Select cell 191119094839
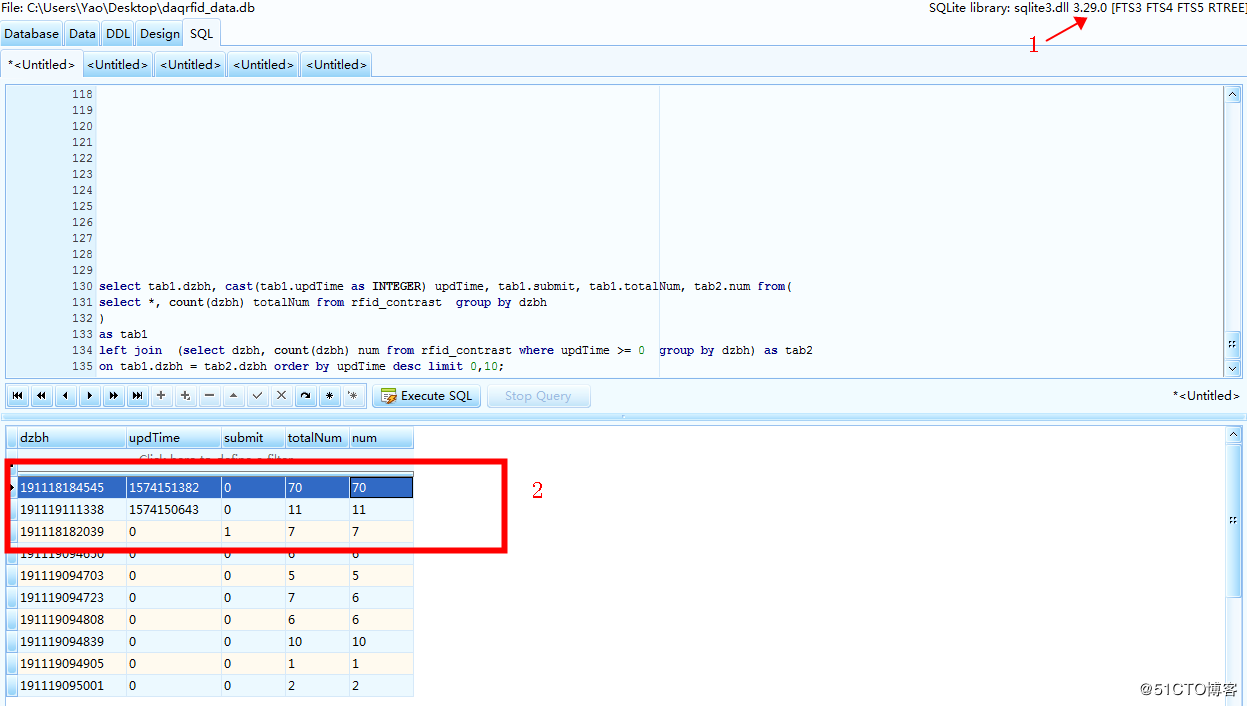This screenshot has width=1247, height=706. click(x=72, y=642)
